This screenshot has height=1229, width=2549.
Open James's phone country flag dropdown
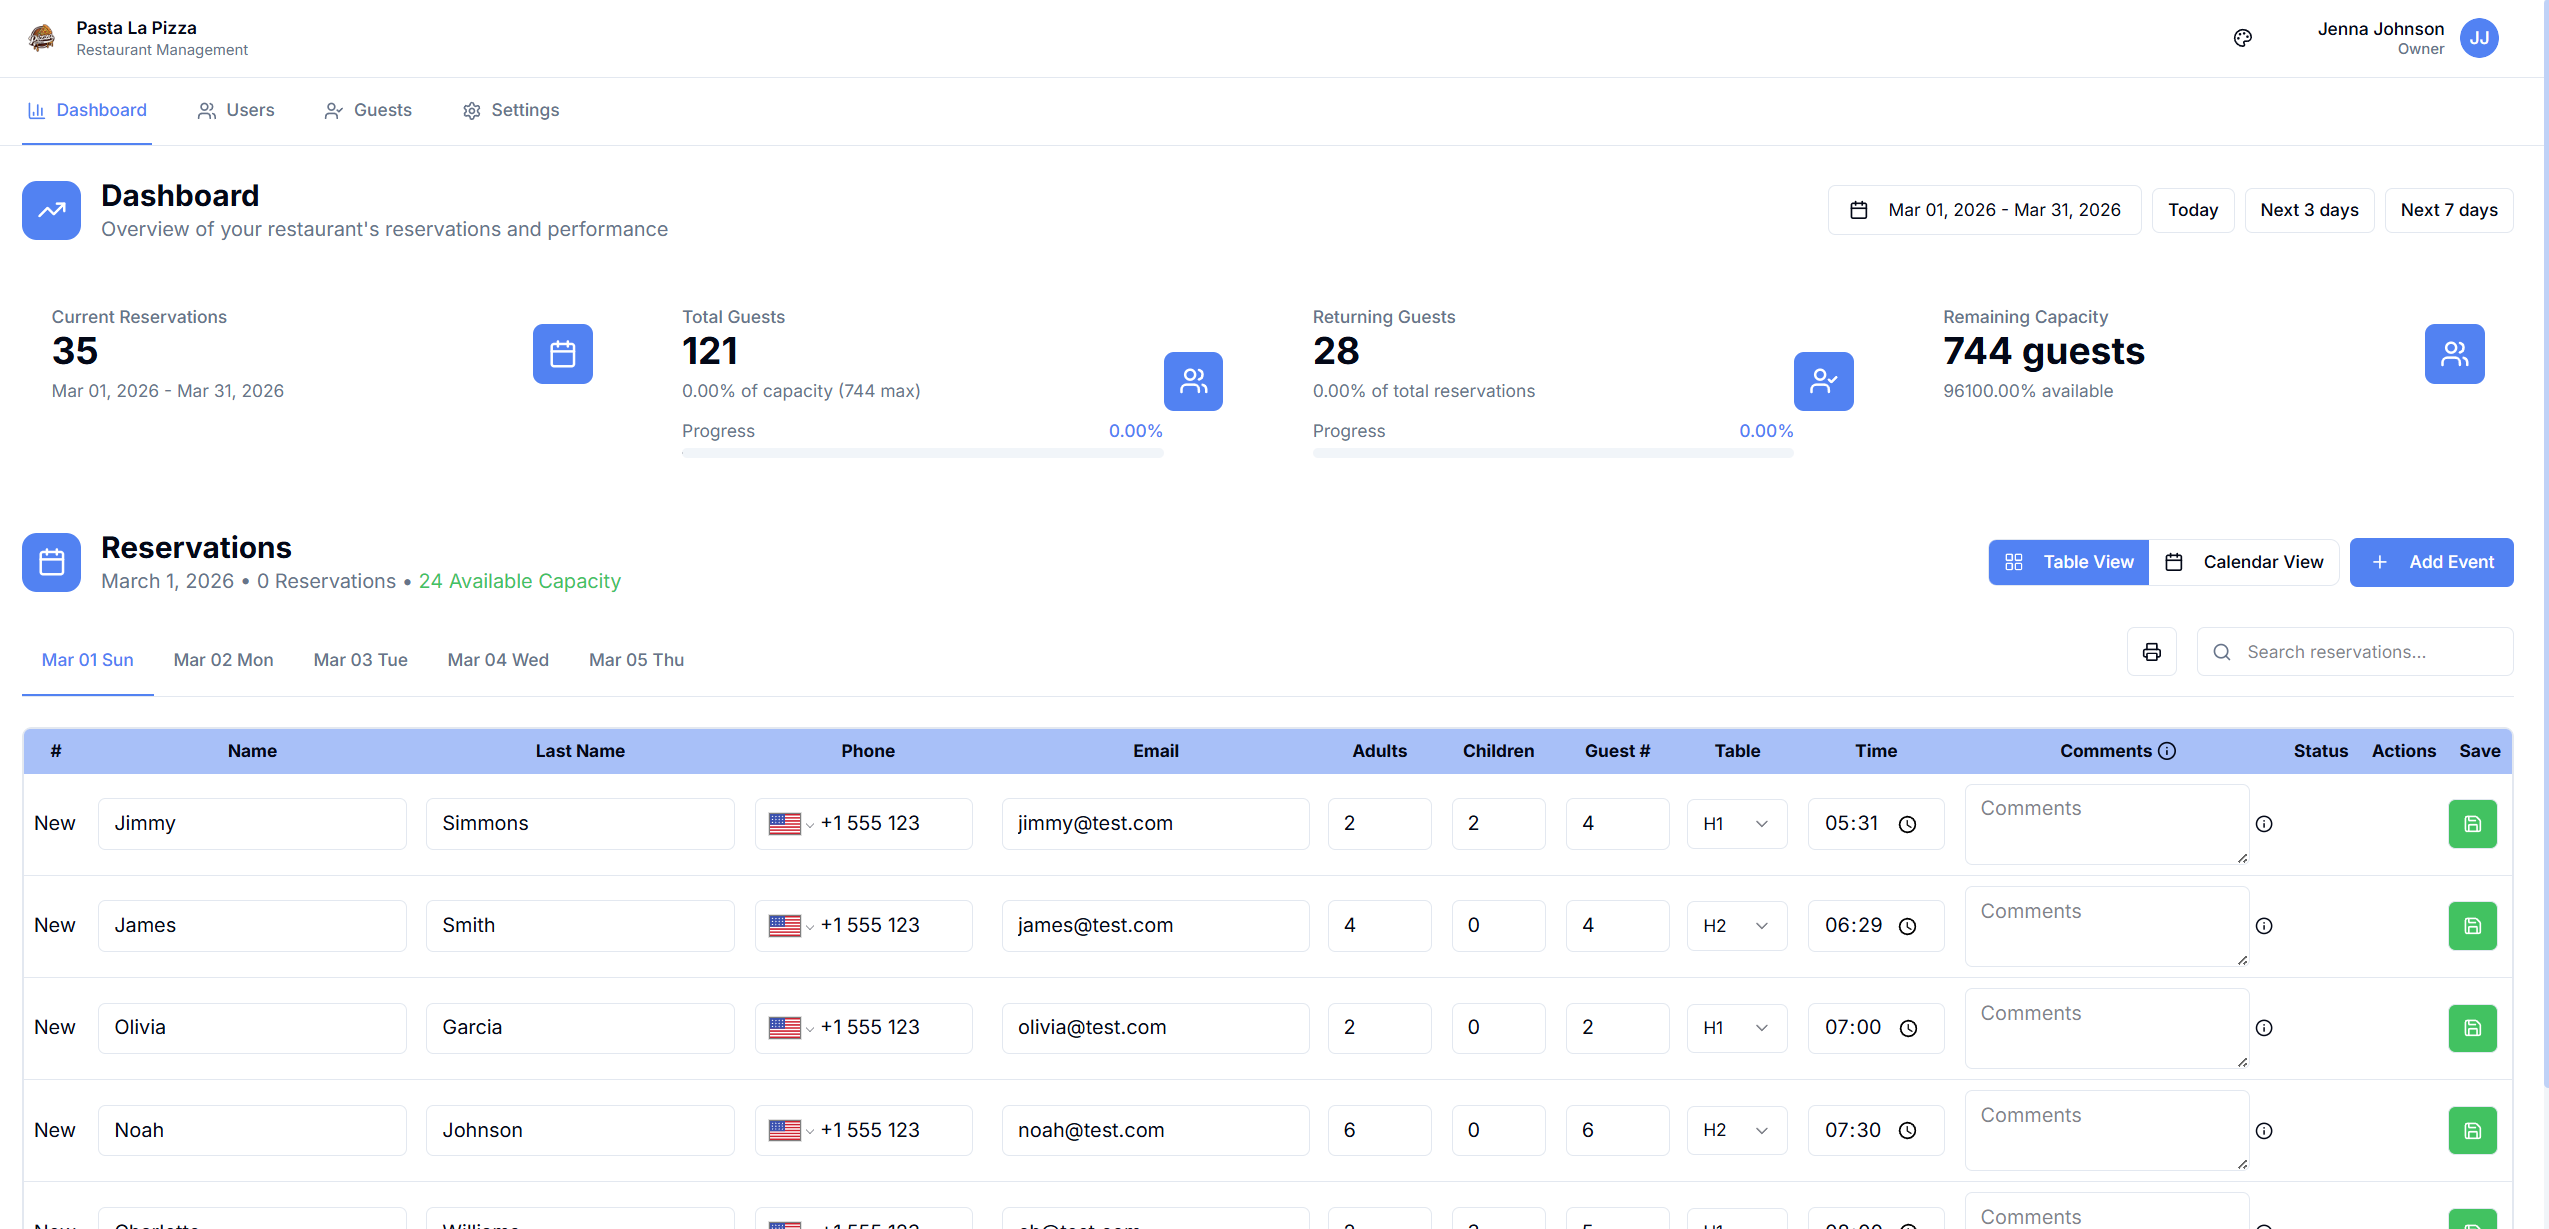point(791,925)
